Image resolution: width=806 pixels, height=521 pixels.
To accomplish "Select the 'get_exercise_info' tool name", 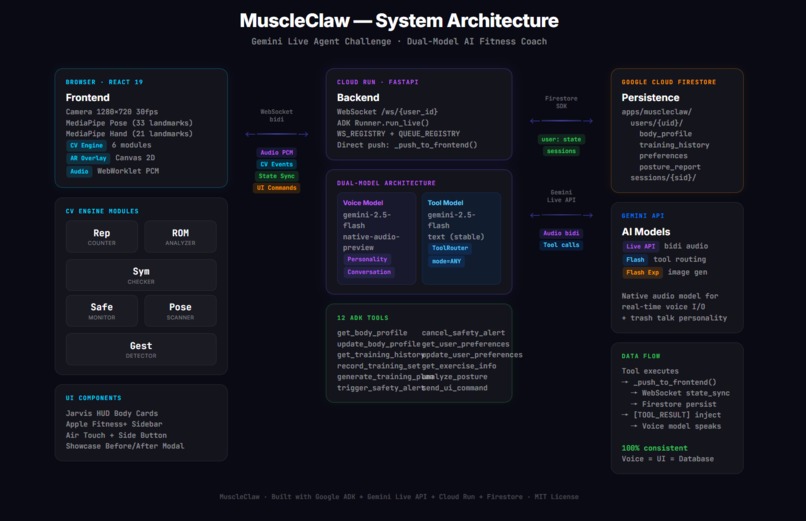I will (x=459, y=366).
